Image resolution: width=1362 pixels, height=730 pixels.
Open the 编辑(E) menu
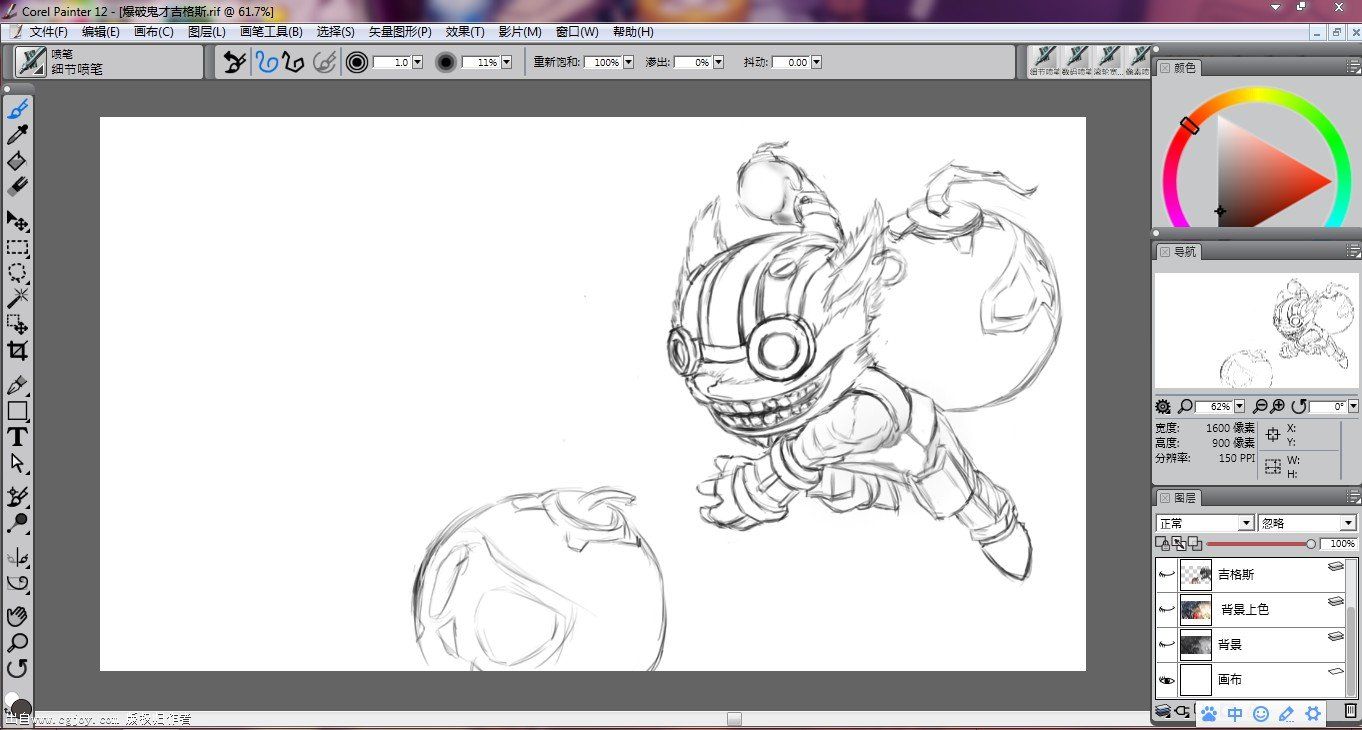(101, 32)
